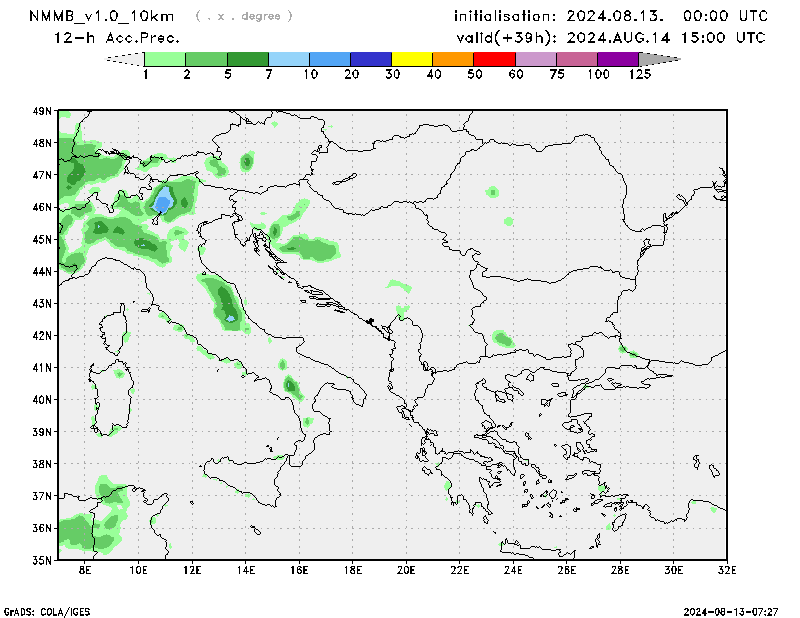Click the blue precipitation spot near 46N 11E
800x618 pixels.
[163, 203]
